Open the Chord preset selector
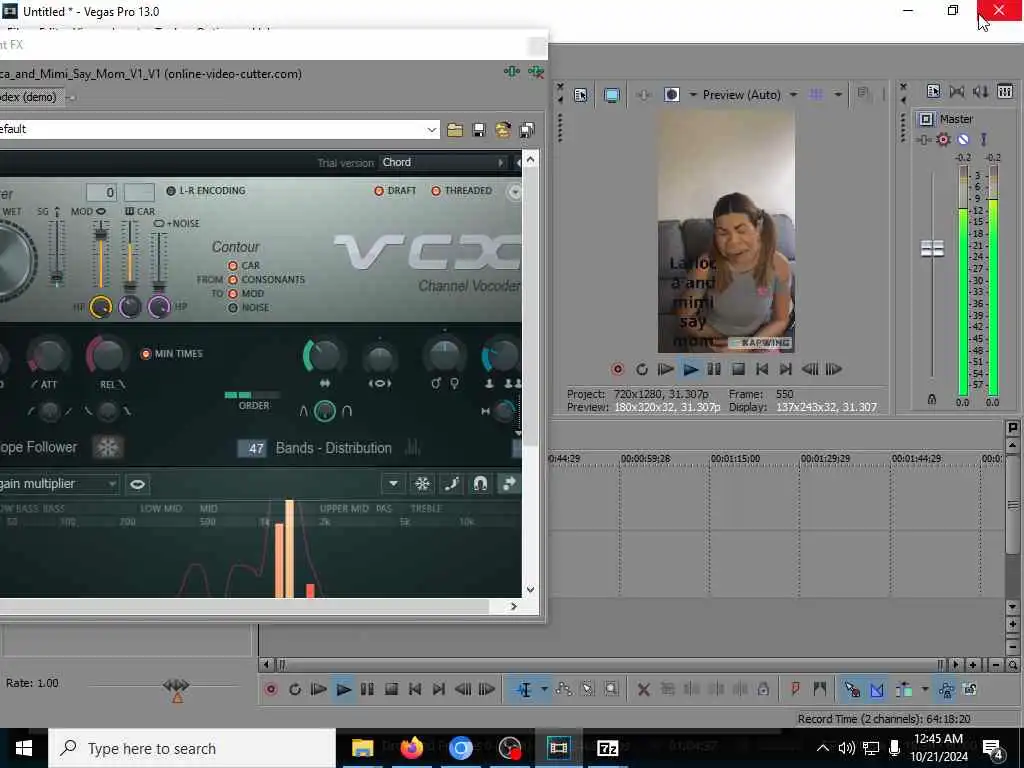The height and width of the screenshot is (768, 1024). 443,163
